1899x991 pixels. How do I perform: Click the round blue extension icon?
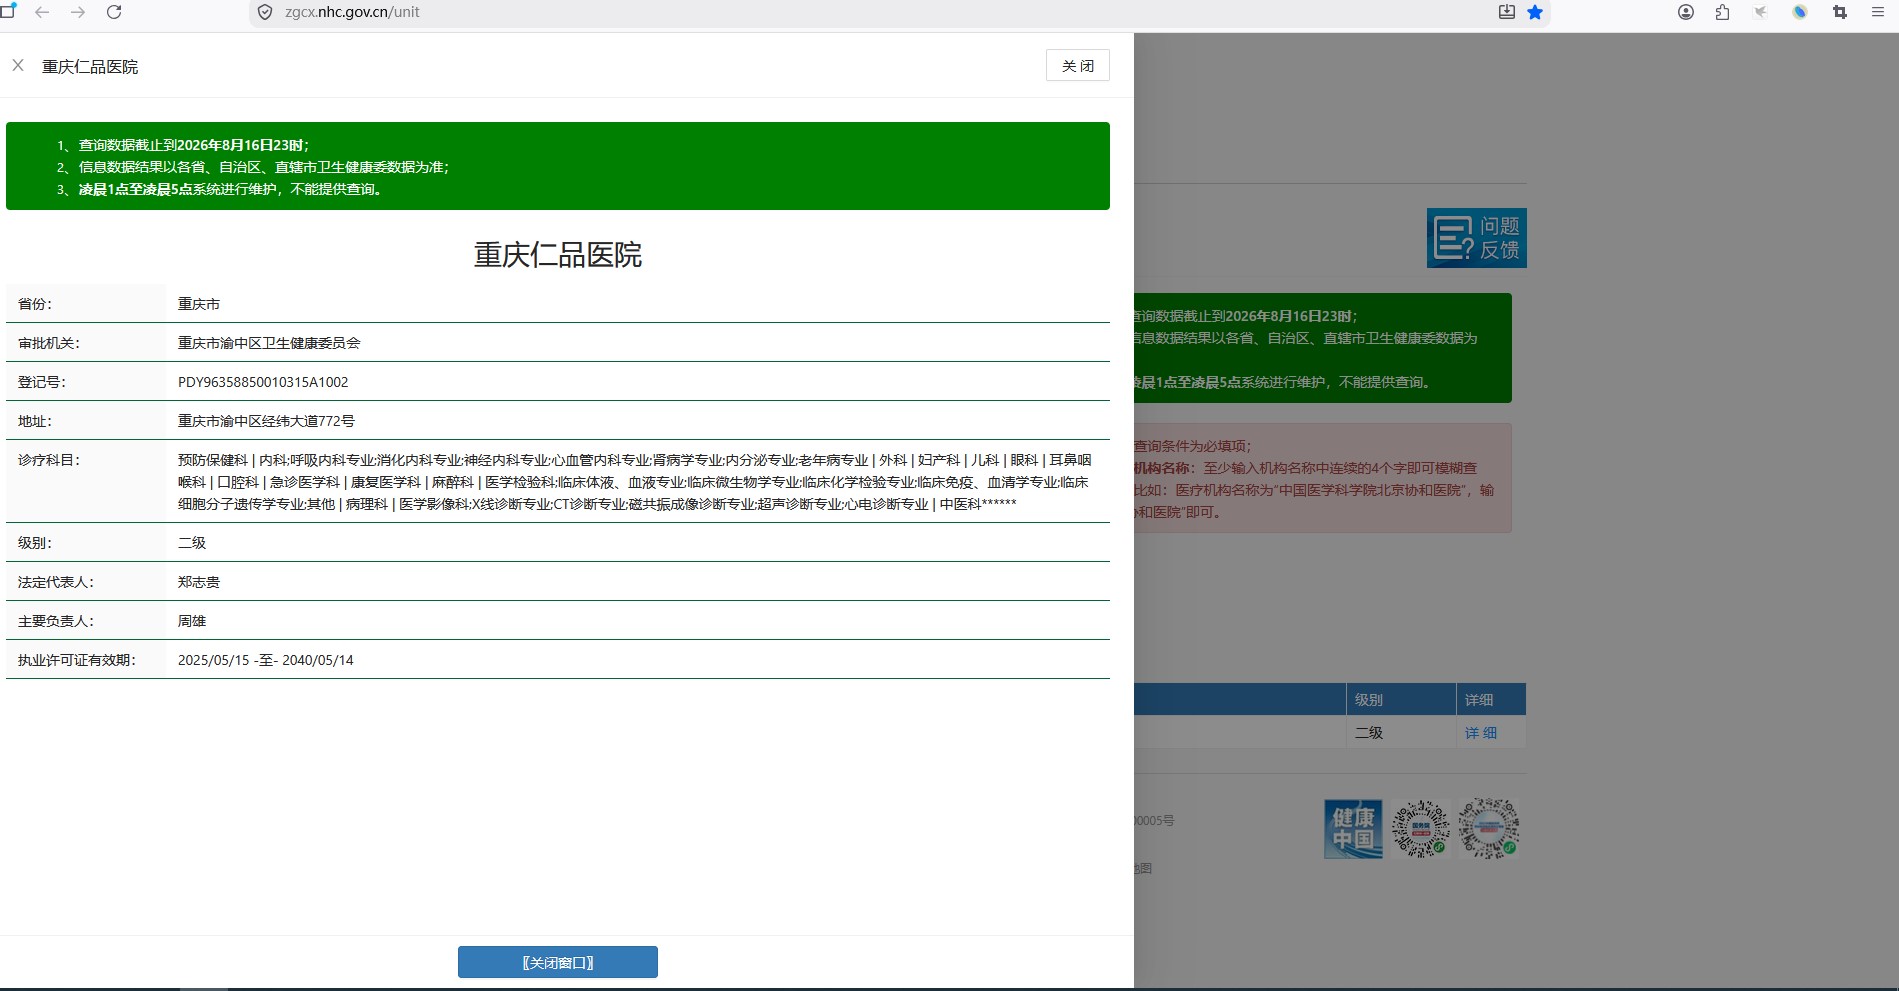tap(1800, 12)
